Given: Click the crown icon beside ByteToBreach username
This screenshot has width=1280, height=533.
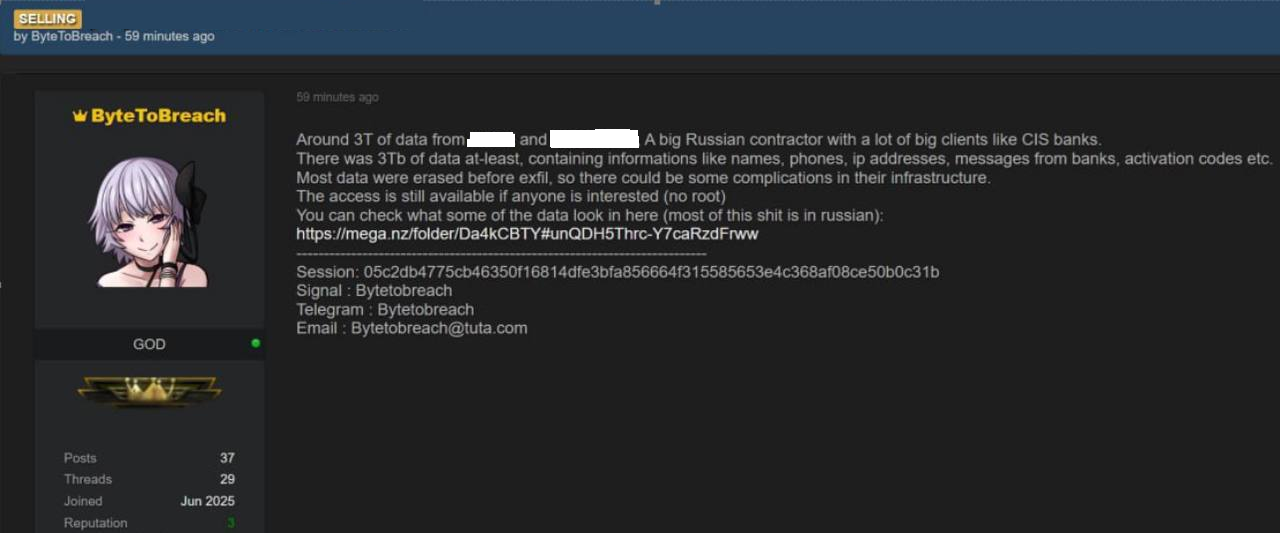Looking at the screenshot, I should pos(80,116).
